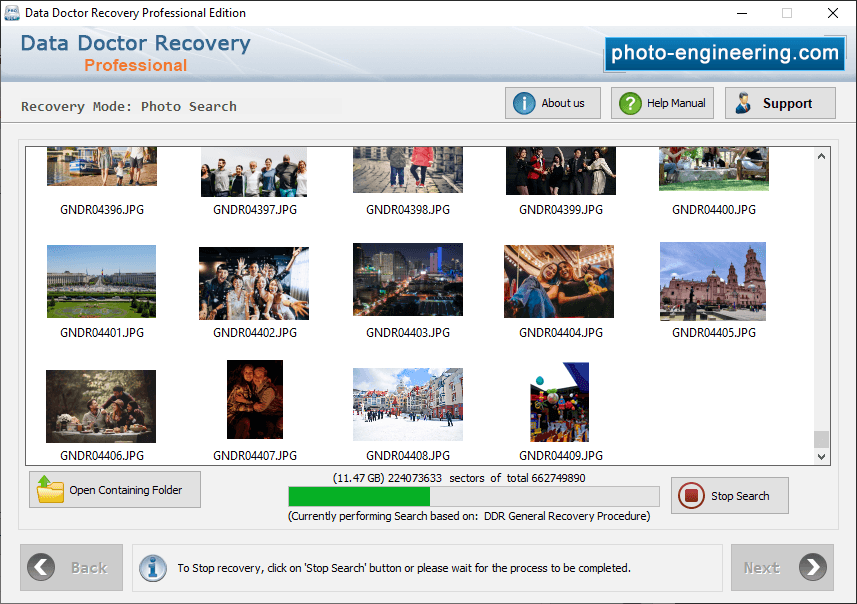This screenshot has height=604, width=857.
Task: Select thumbnail GNDR04396.JPG beach family photo
Action: (102, 167)
